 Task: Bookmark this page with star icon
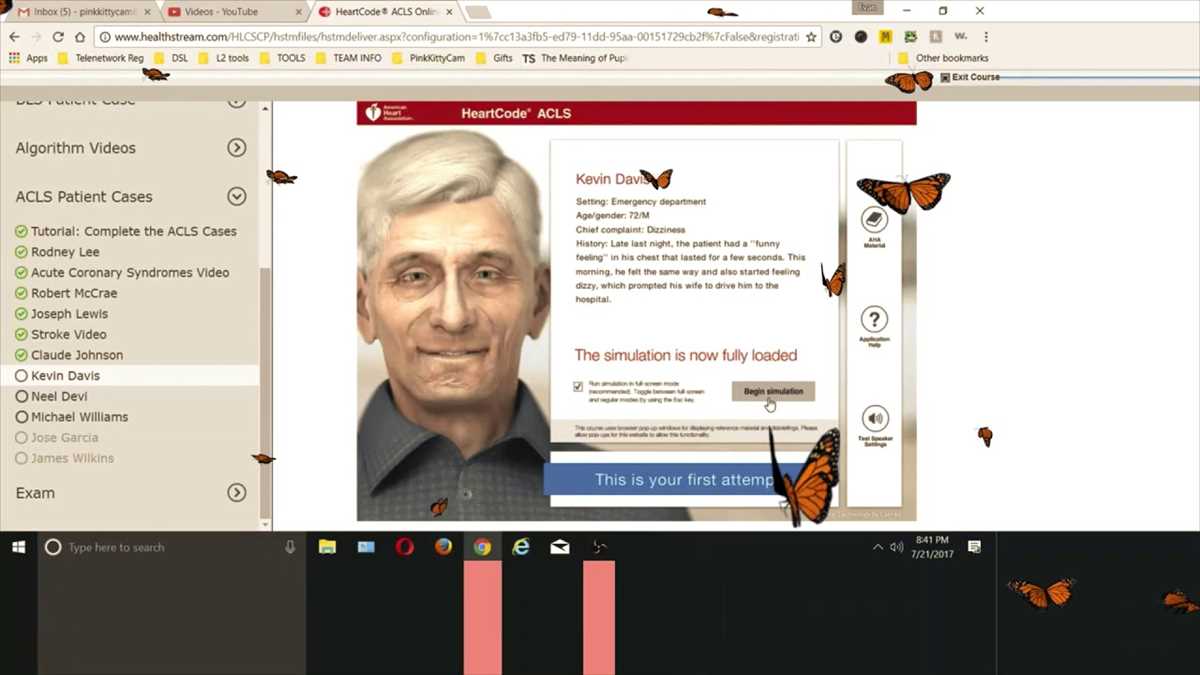tap(810, 36)
